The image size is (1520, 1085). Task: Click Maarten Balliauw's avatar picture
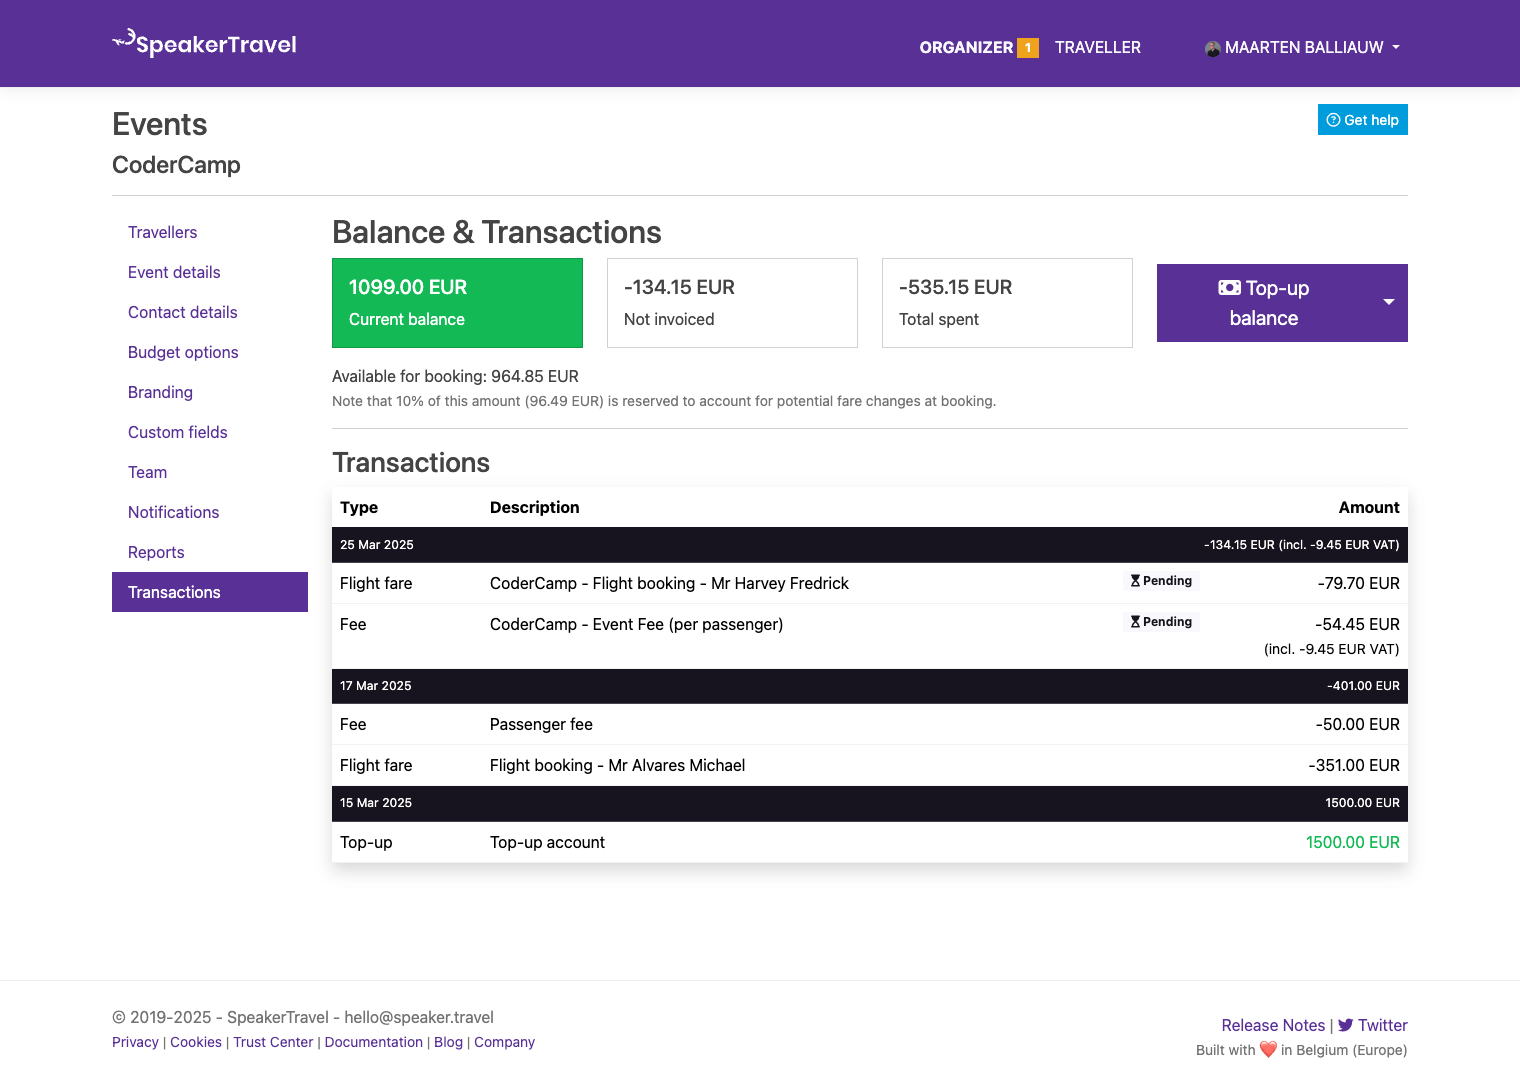[x=1212, y=48]
